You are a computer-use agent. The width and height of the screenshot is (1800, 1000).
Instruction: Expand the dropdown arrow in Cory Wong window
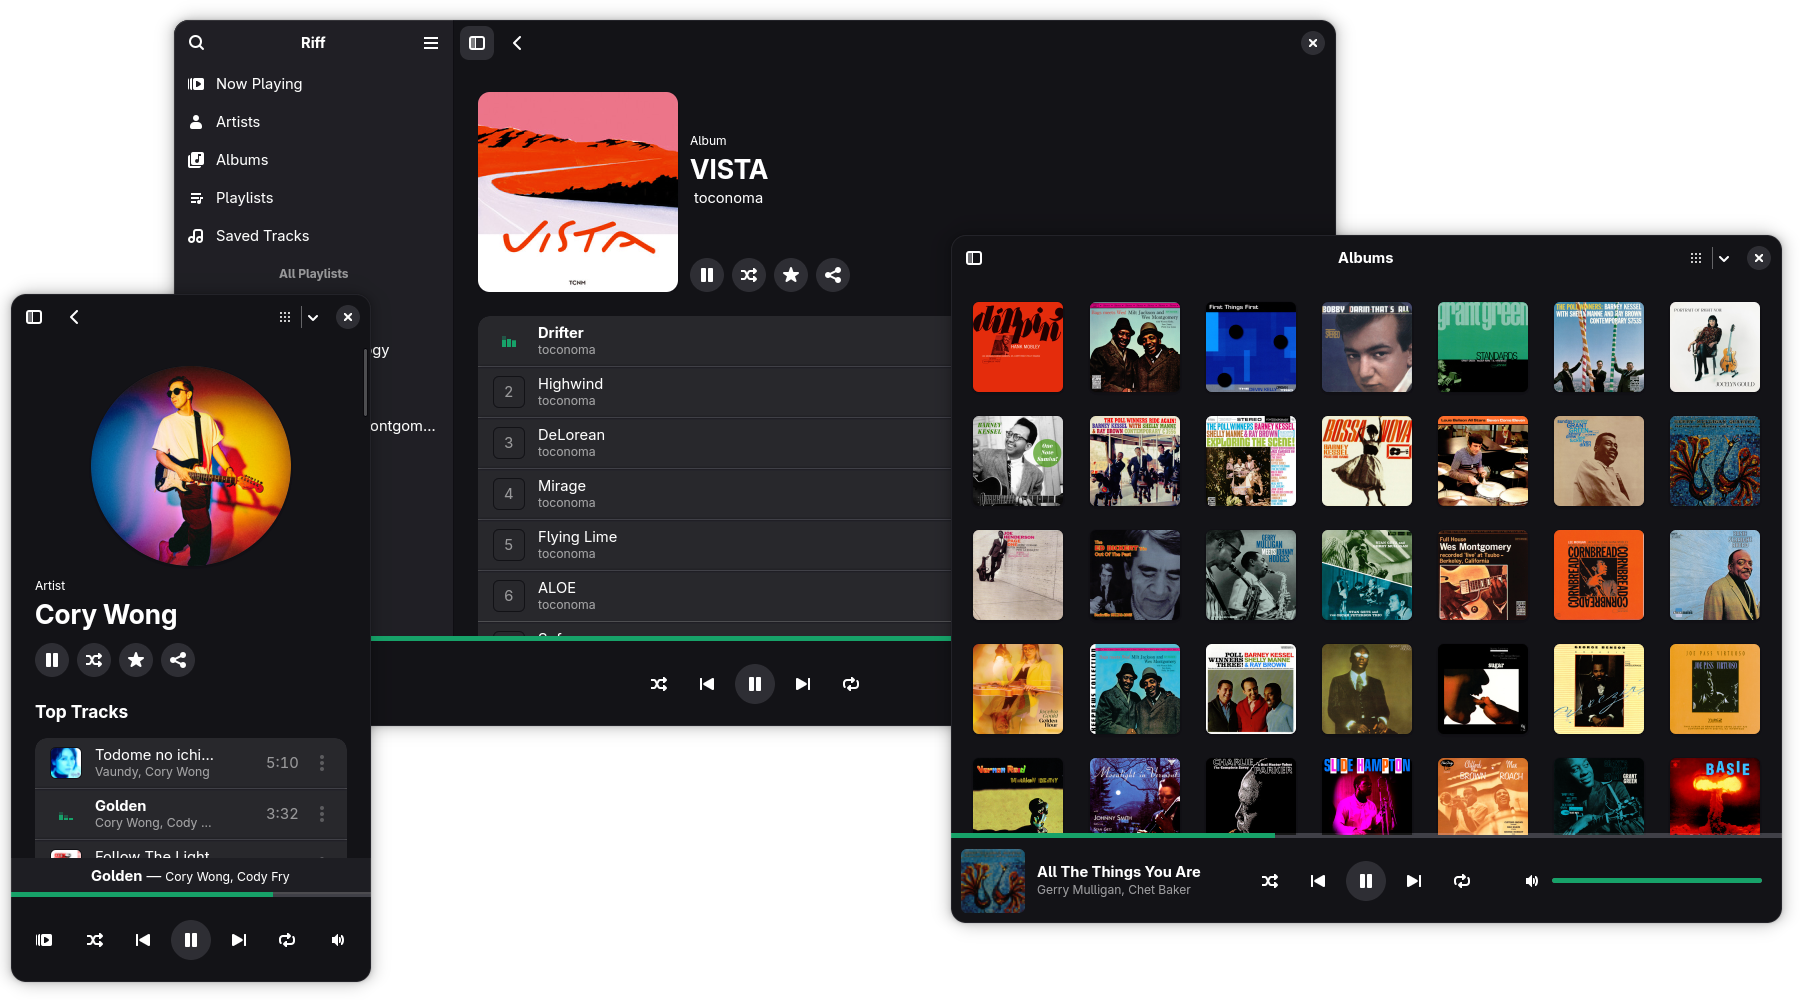coord(313,317)
